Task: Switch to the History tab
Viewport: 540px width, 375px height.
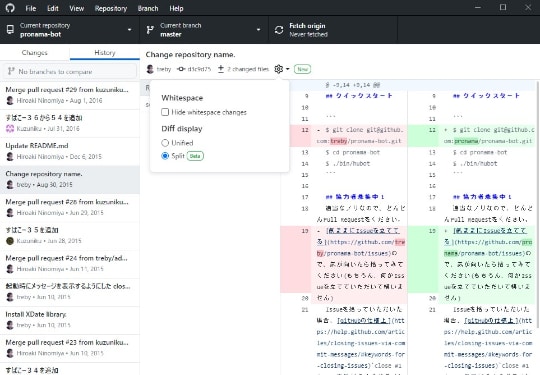Action: pyautogui.click(x=105, y=53)
